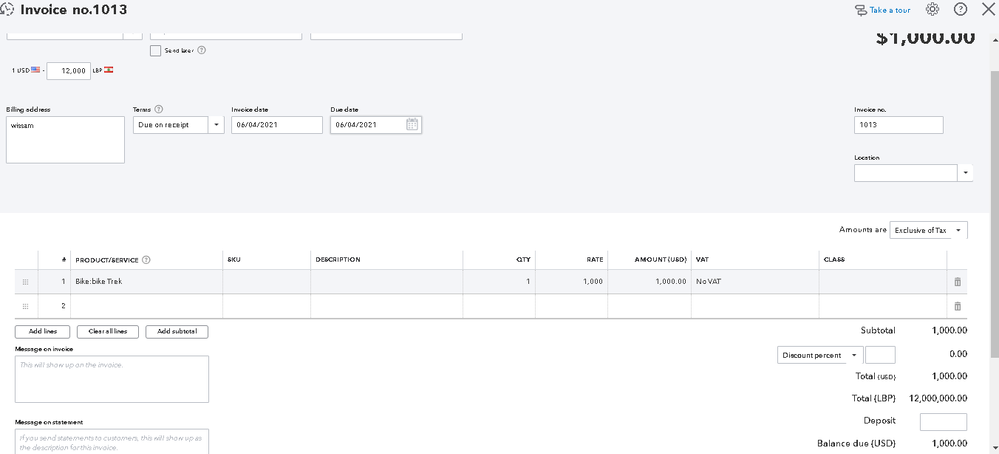Open the due date calendar picker

(x=413, y=125)
